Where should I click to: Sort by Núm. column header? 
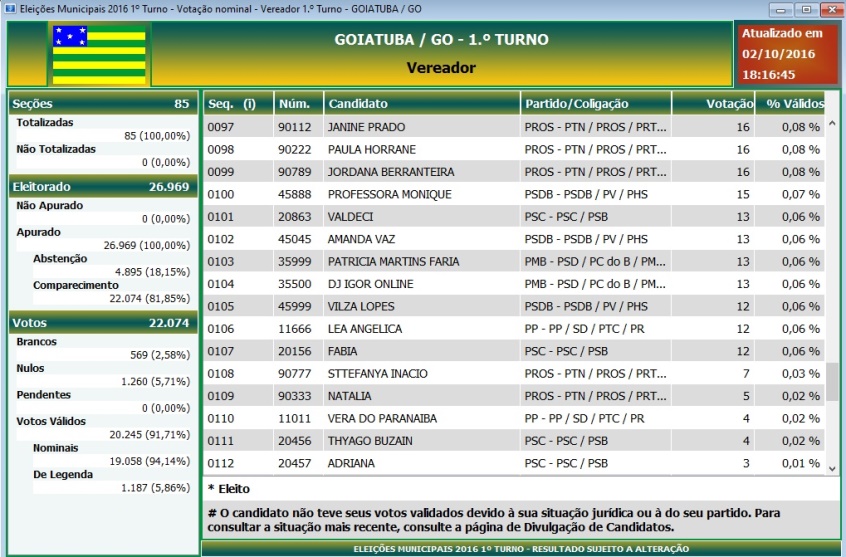298,104
